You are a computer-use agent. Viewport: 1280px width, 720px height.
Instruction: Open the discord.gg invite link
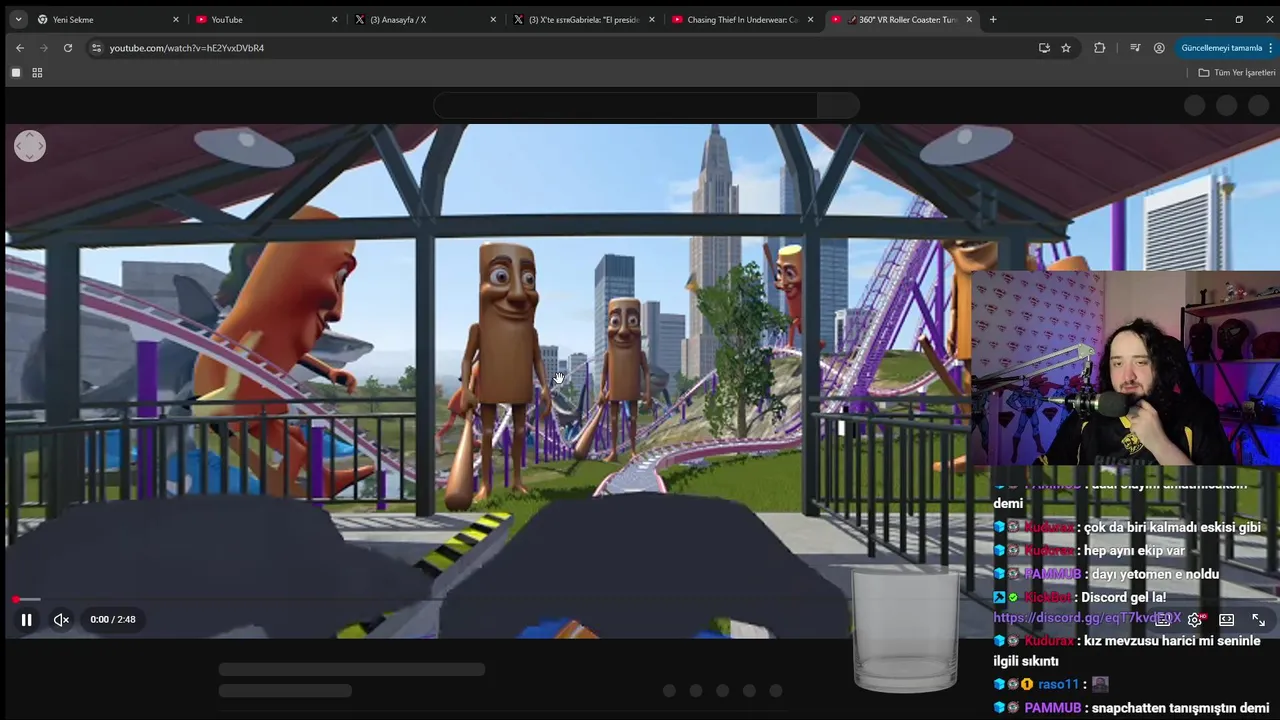1087,618
